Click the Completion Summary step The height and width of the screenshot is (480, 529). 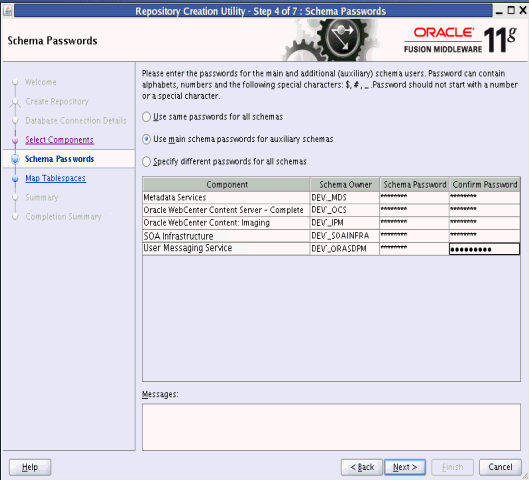(63, 217)
